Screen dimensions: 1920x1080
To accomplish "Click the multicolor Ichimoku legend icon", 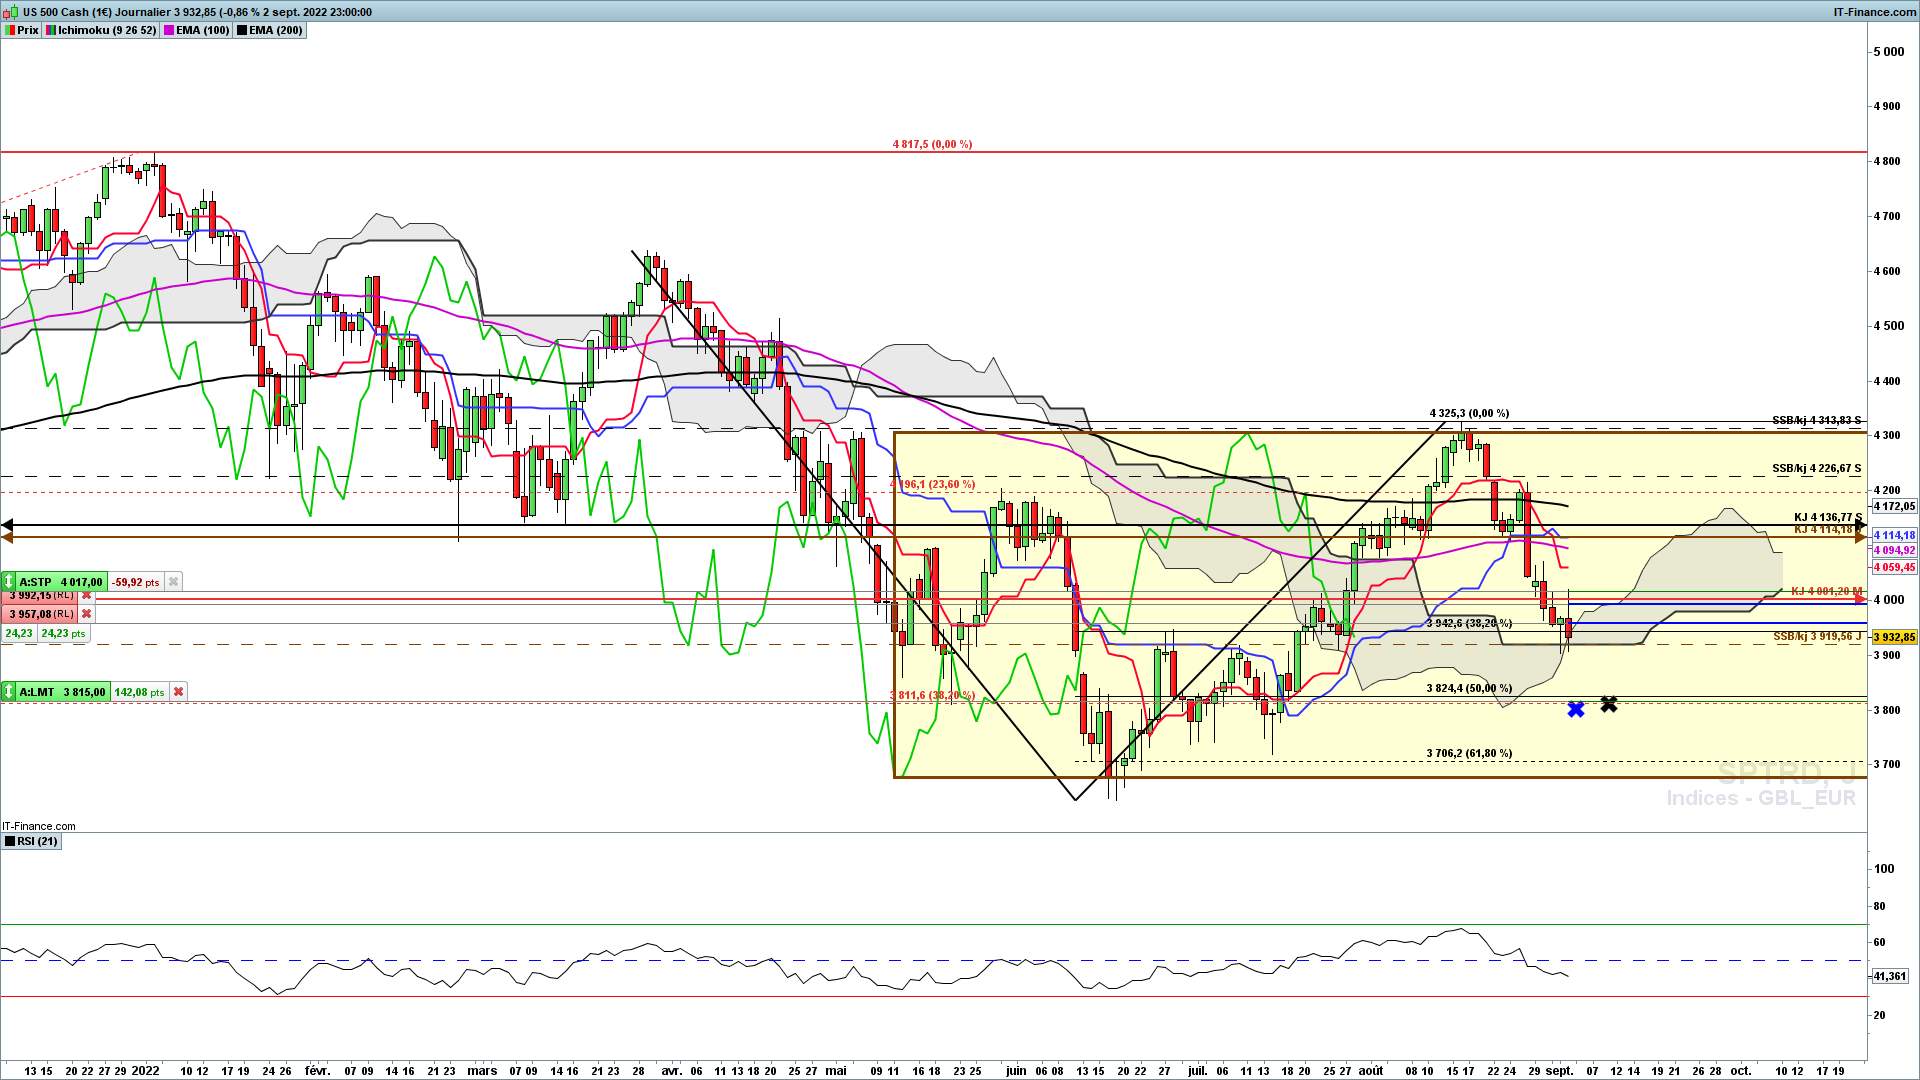I will [51, 30].
